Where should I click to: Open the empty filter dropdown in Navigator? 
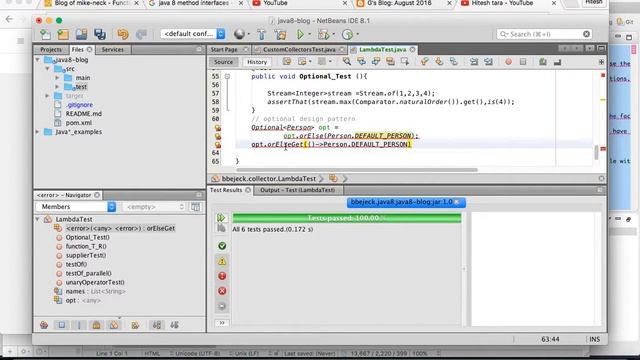(x=154, y=207)
